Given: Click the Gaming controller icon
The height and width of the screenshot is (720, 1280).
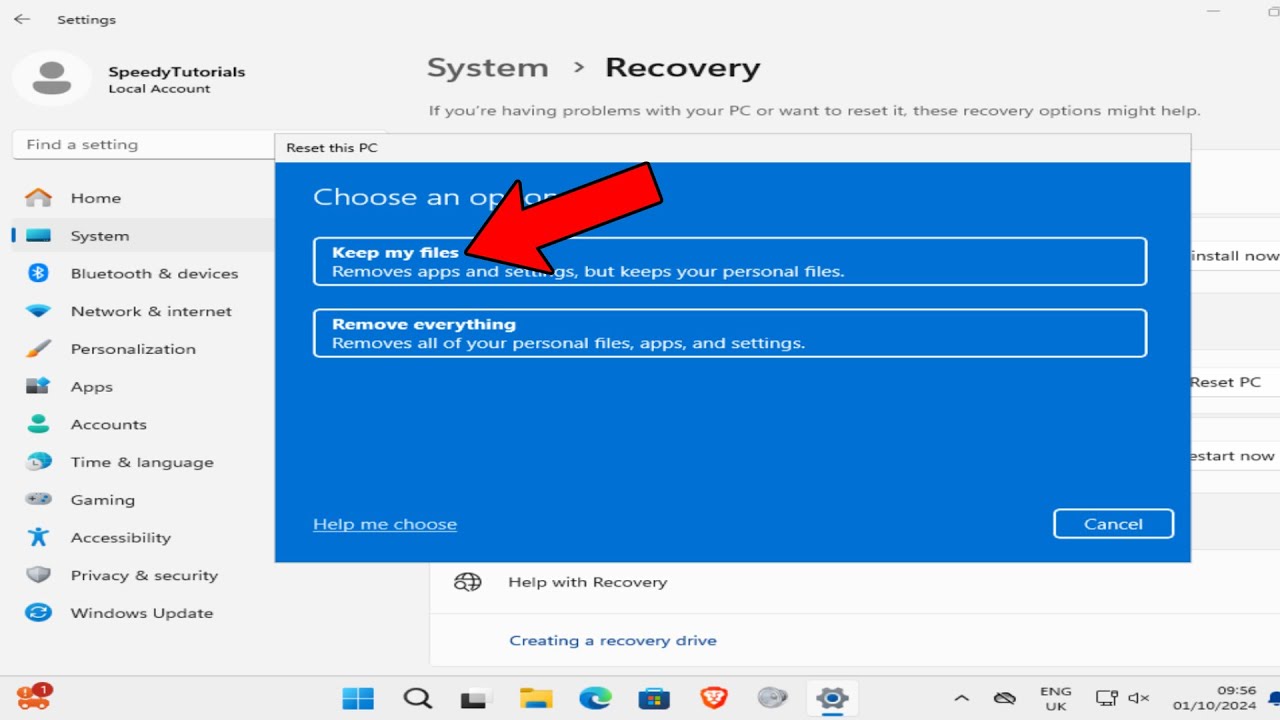Looking at the screenshot, I should (x=38, y=499).
